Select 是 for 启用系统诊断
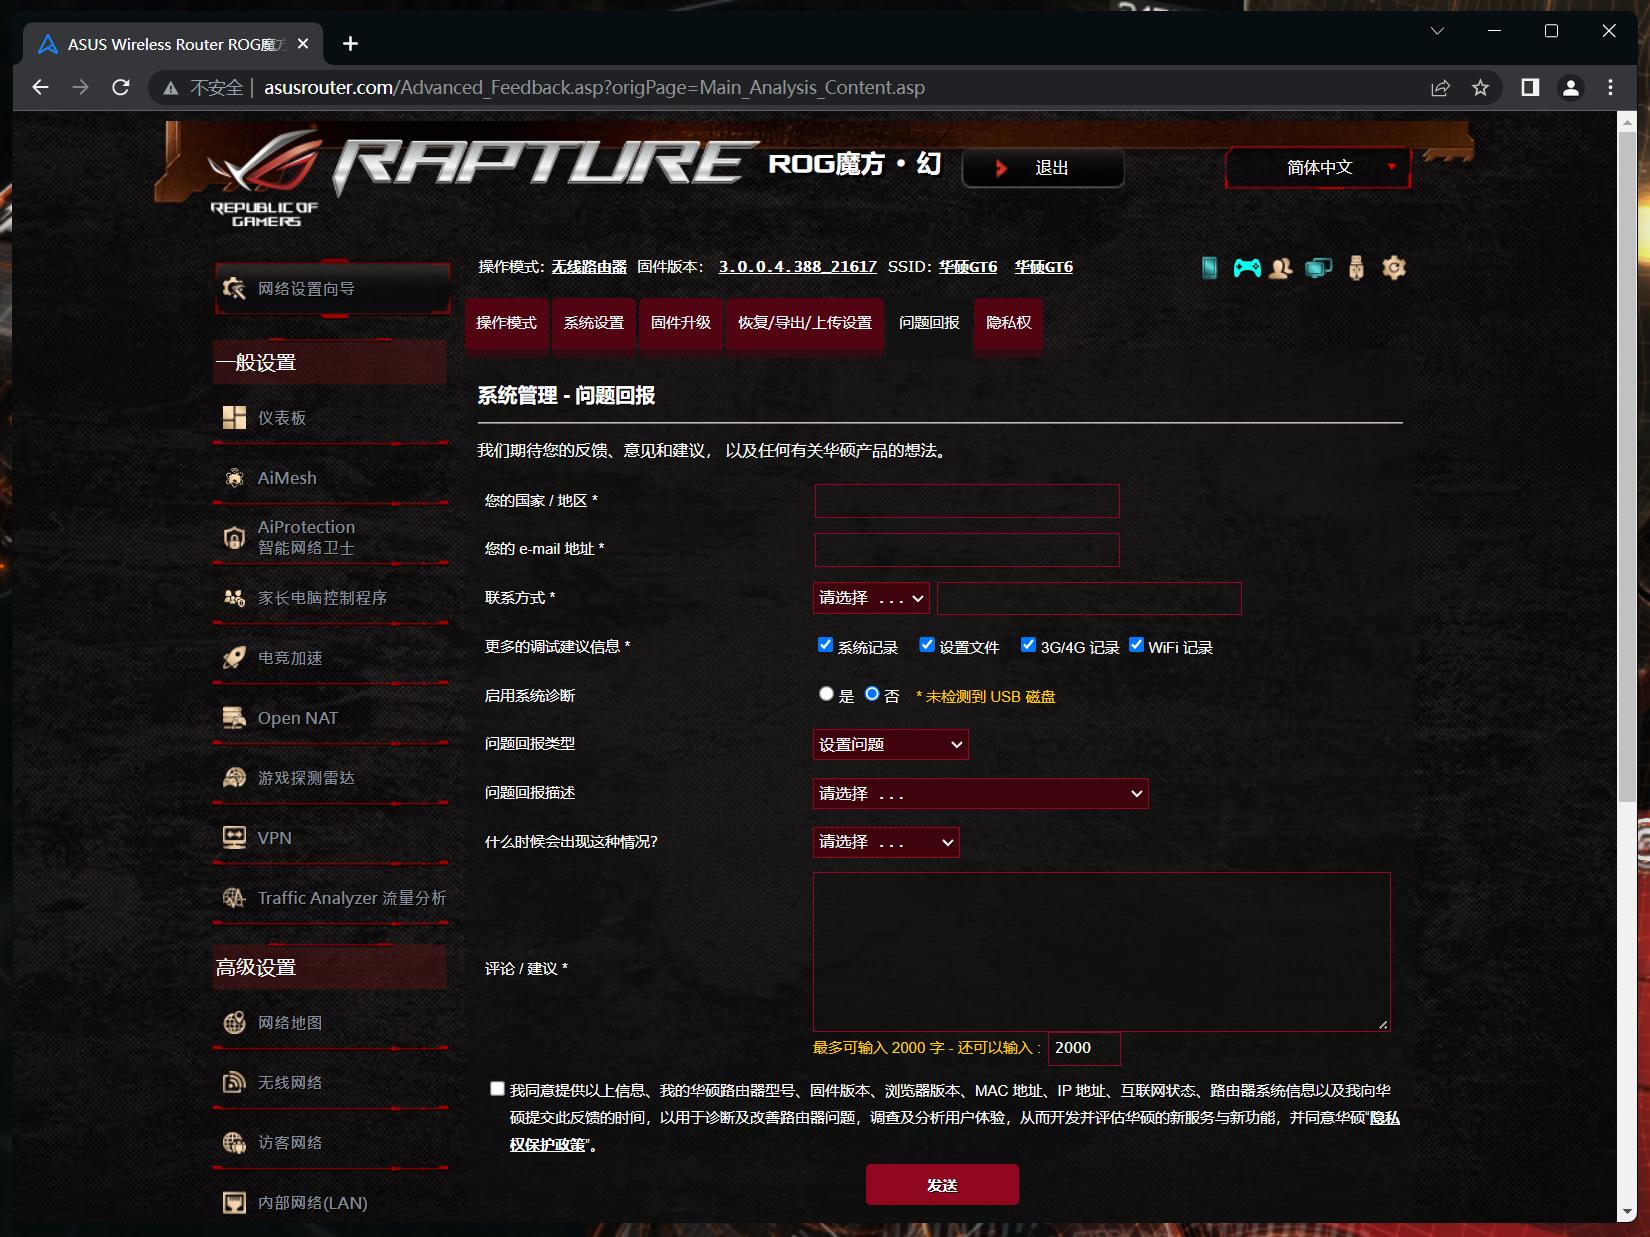The width and height of the screenshot is (1650, 1237). coord(826,694)
